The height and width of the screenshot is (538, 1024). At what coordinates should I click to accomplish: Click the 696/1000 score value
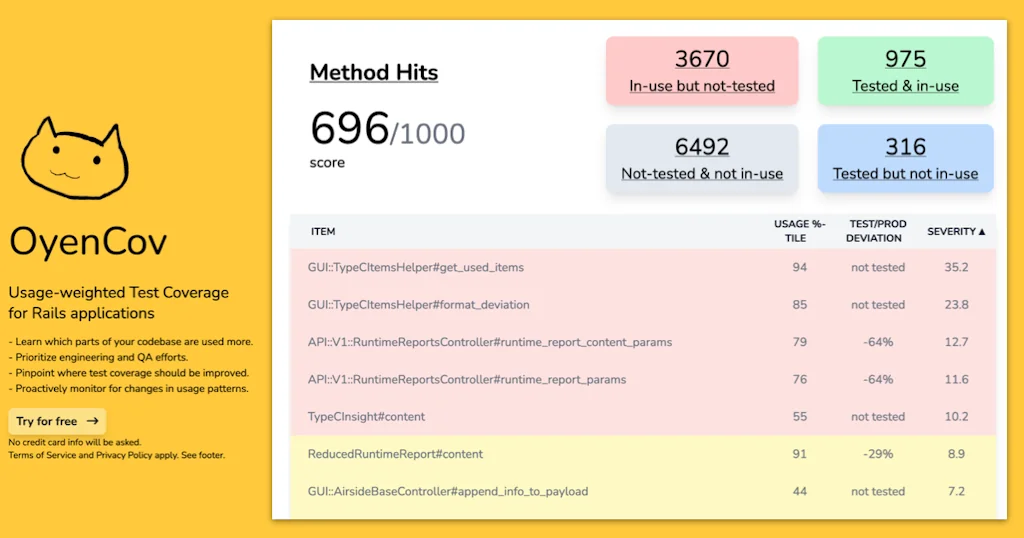tap(387, 130)
